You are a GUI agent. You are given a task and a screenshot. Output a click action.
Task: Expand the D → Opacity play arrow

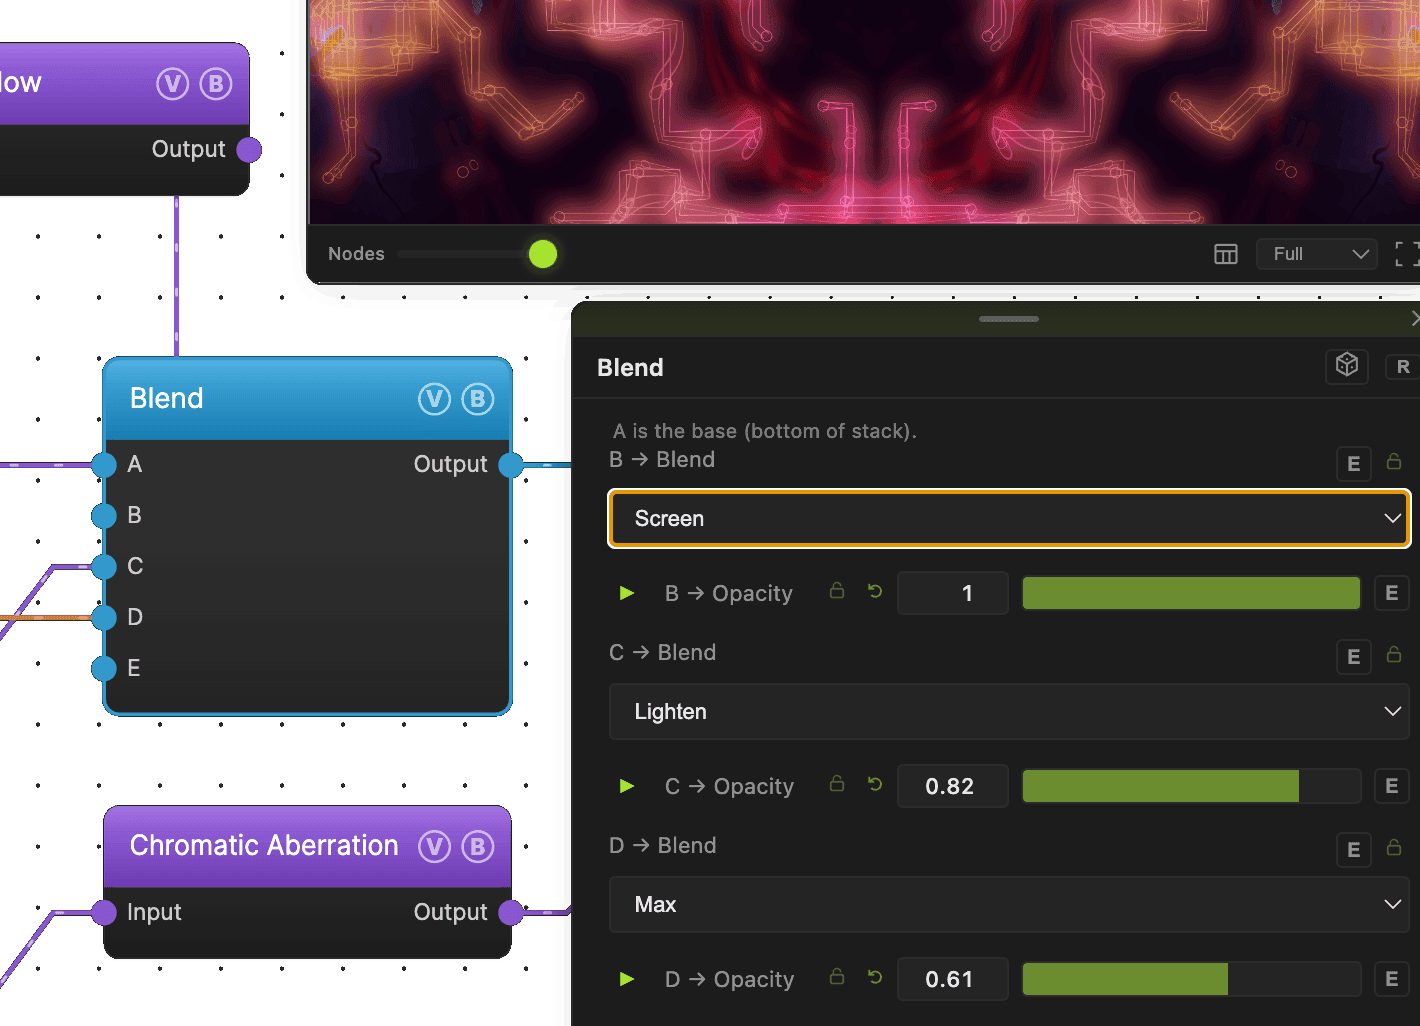click(627, 979)
